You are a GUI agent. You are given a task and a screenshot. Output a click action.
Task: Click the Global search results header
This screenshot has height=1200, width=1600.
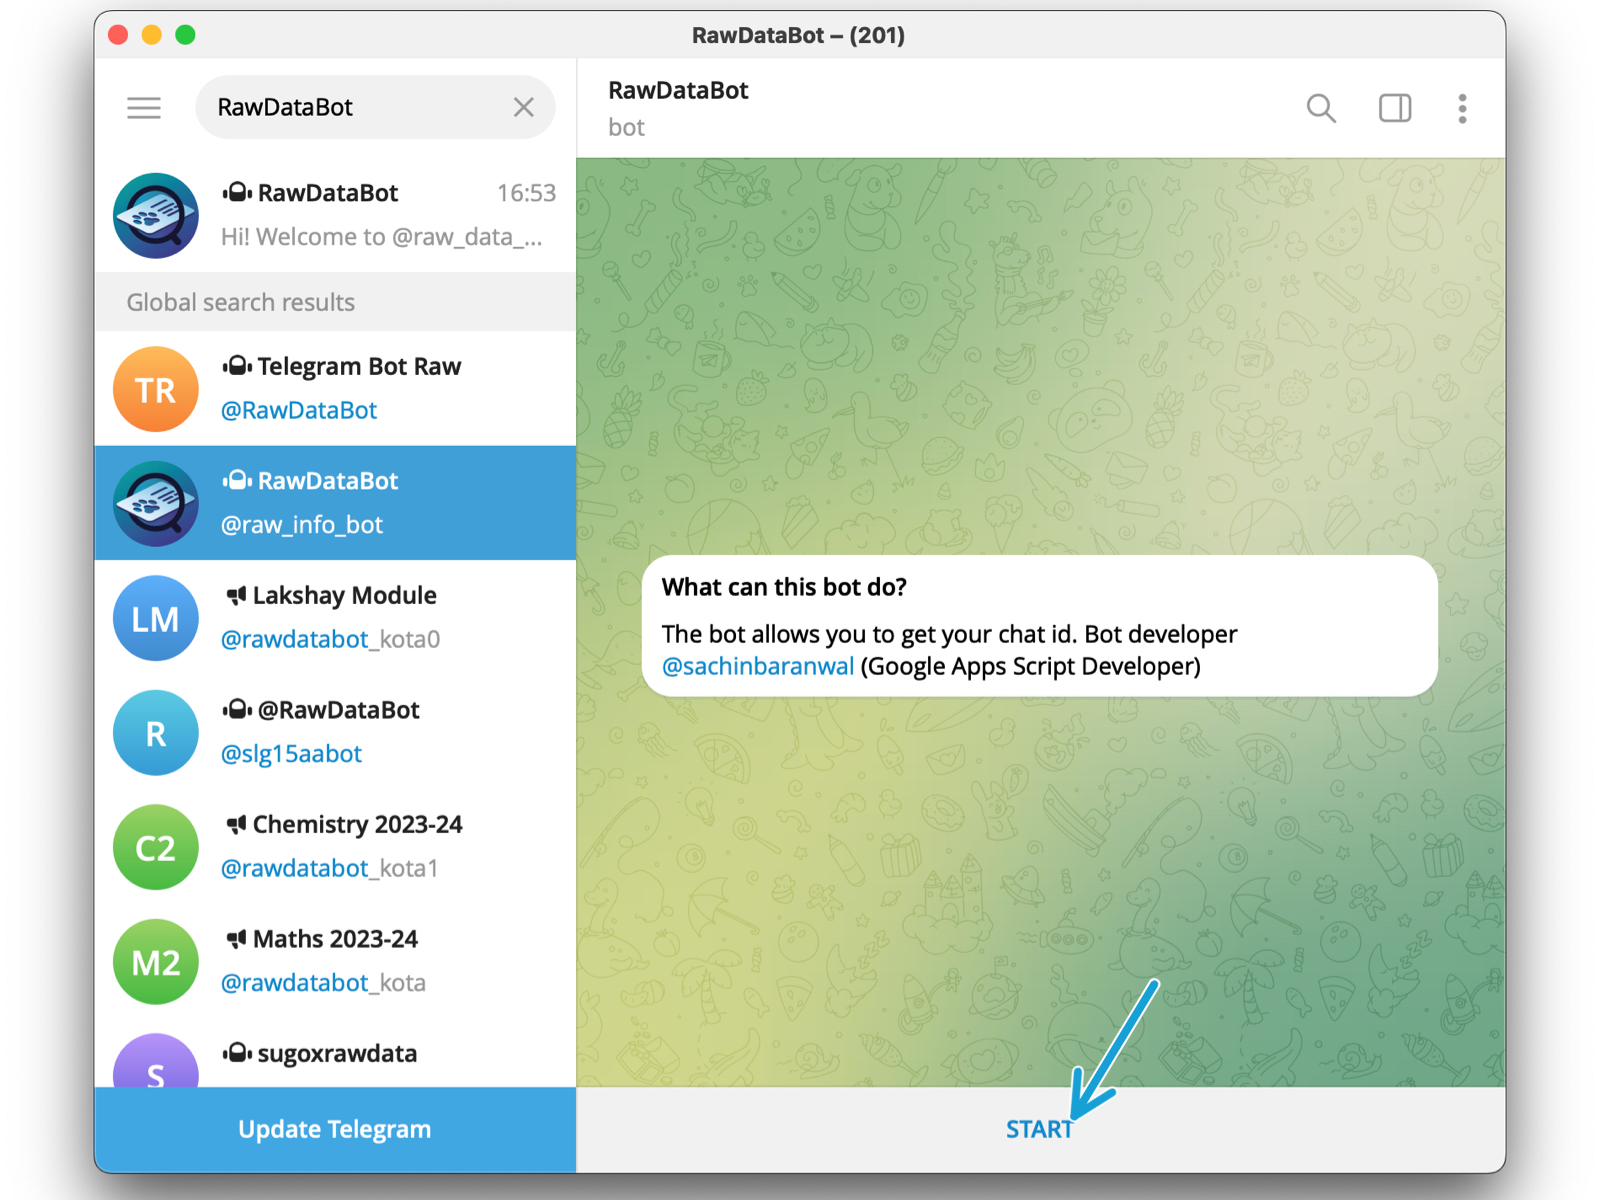click(x=239, y=302)
